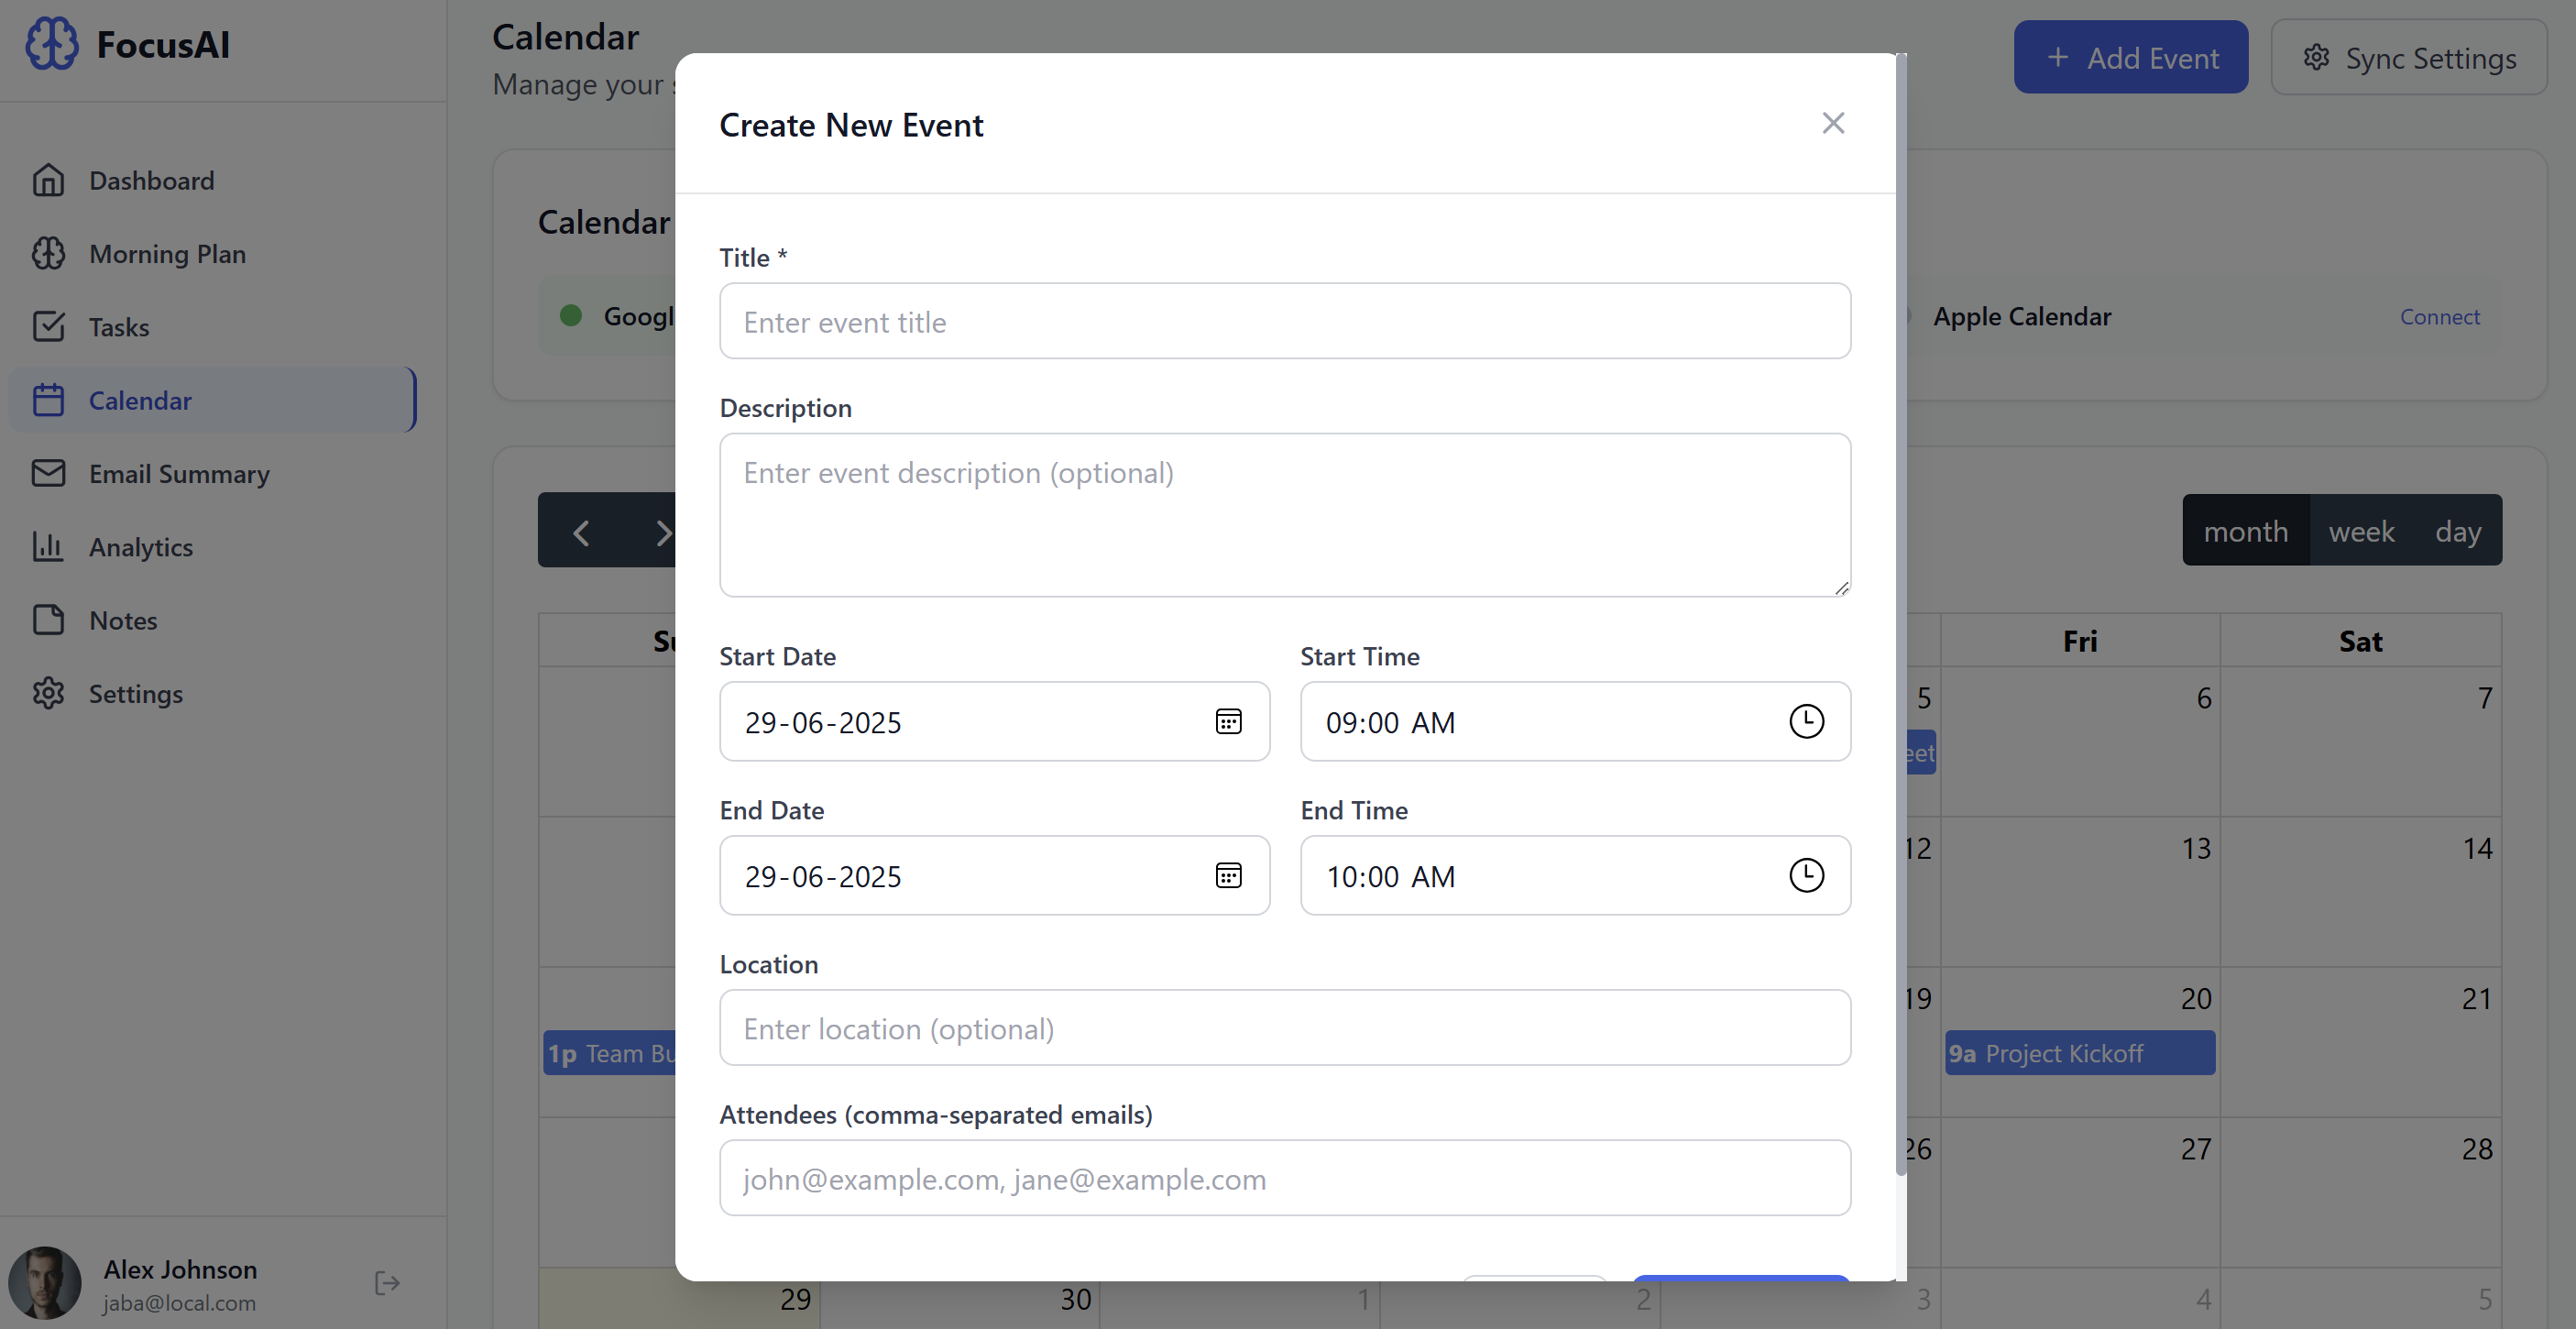
Task: Click the Add Event button
Action: click(2131, 57)
